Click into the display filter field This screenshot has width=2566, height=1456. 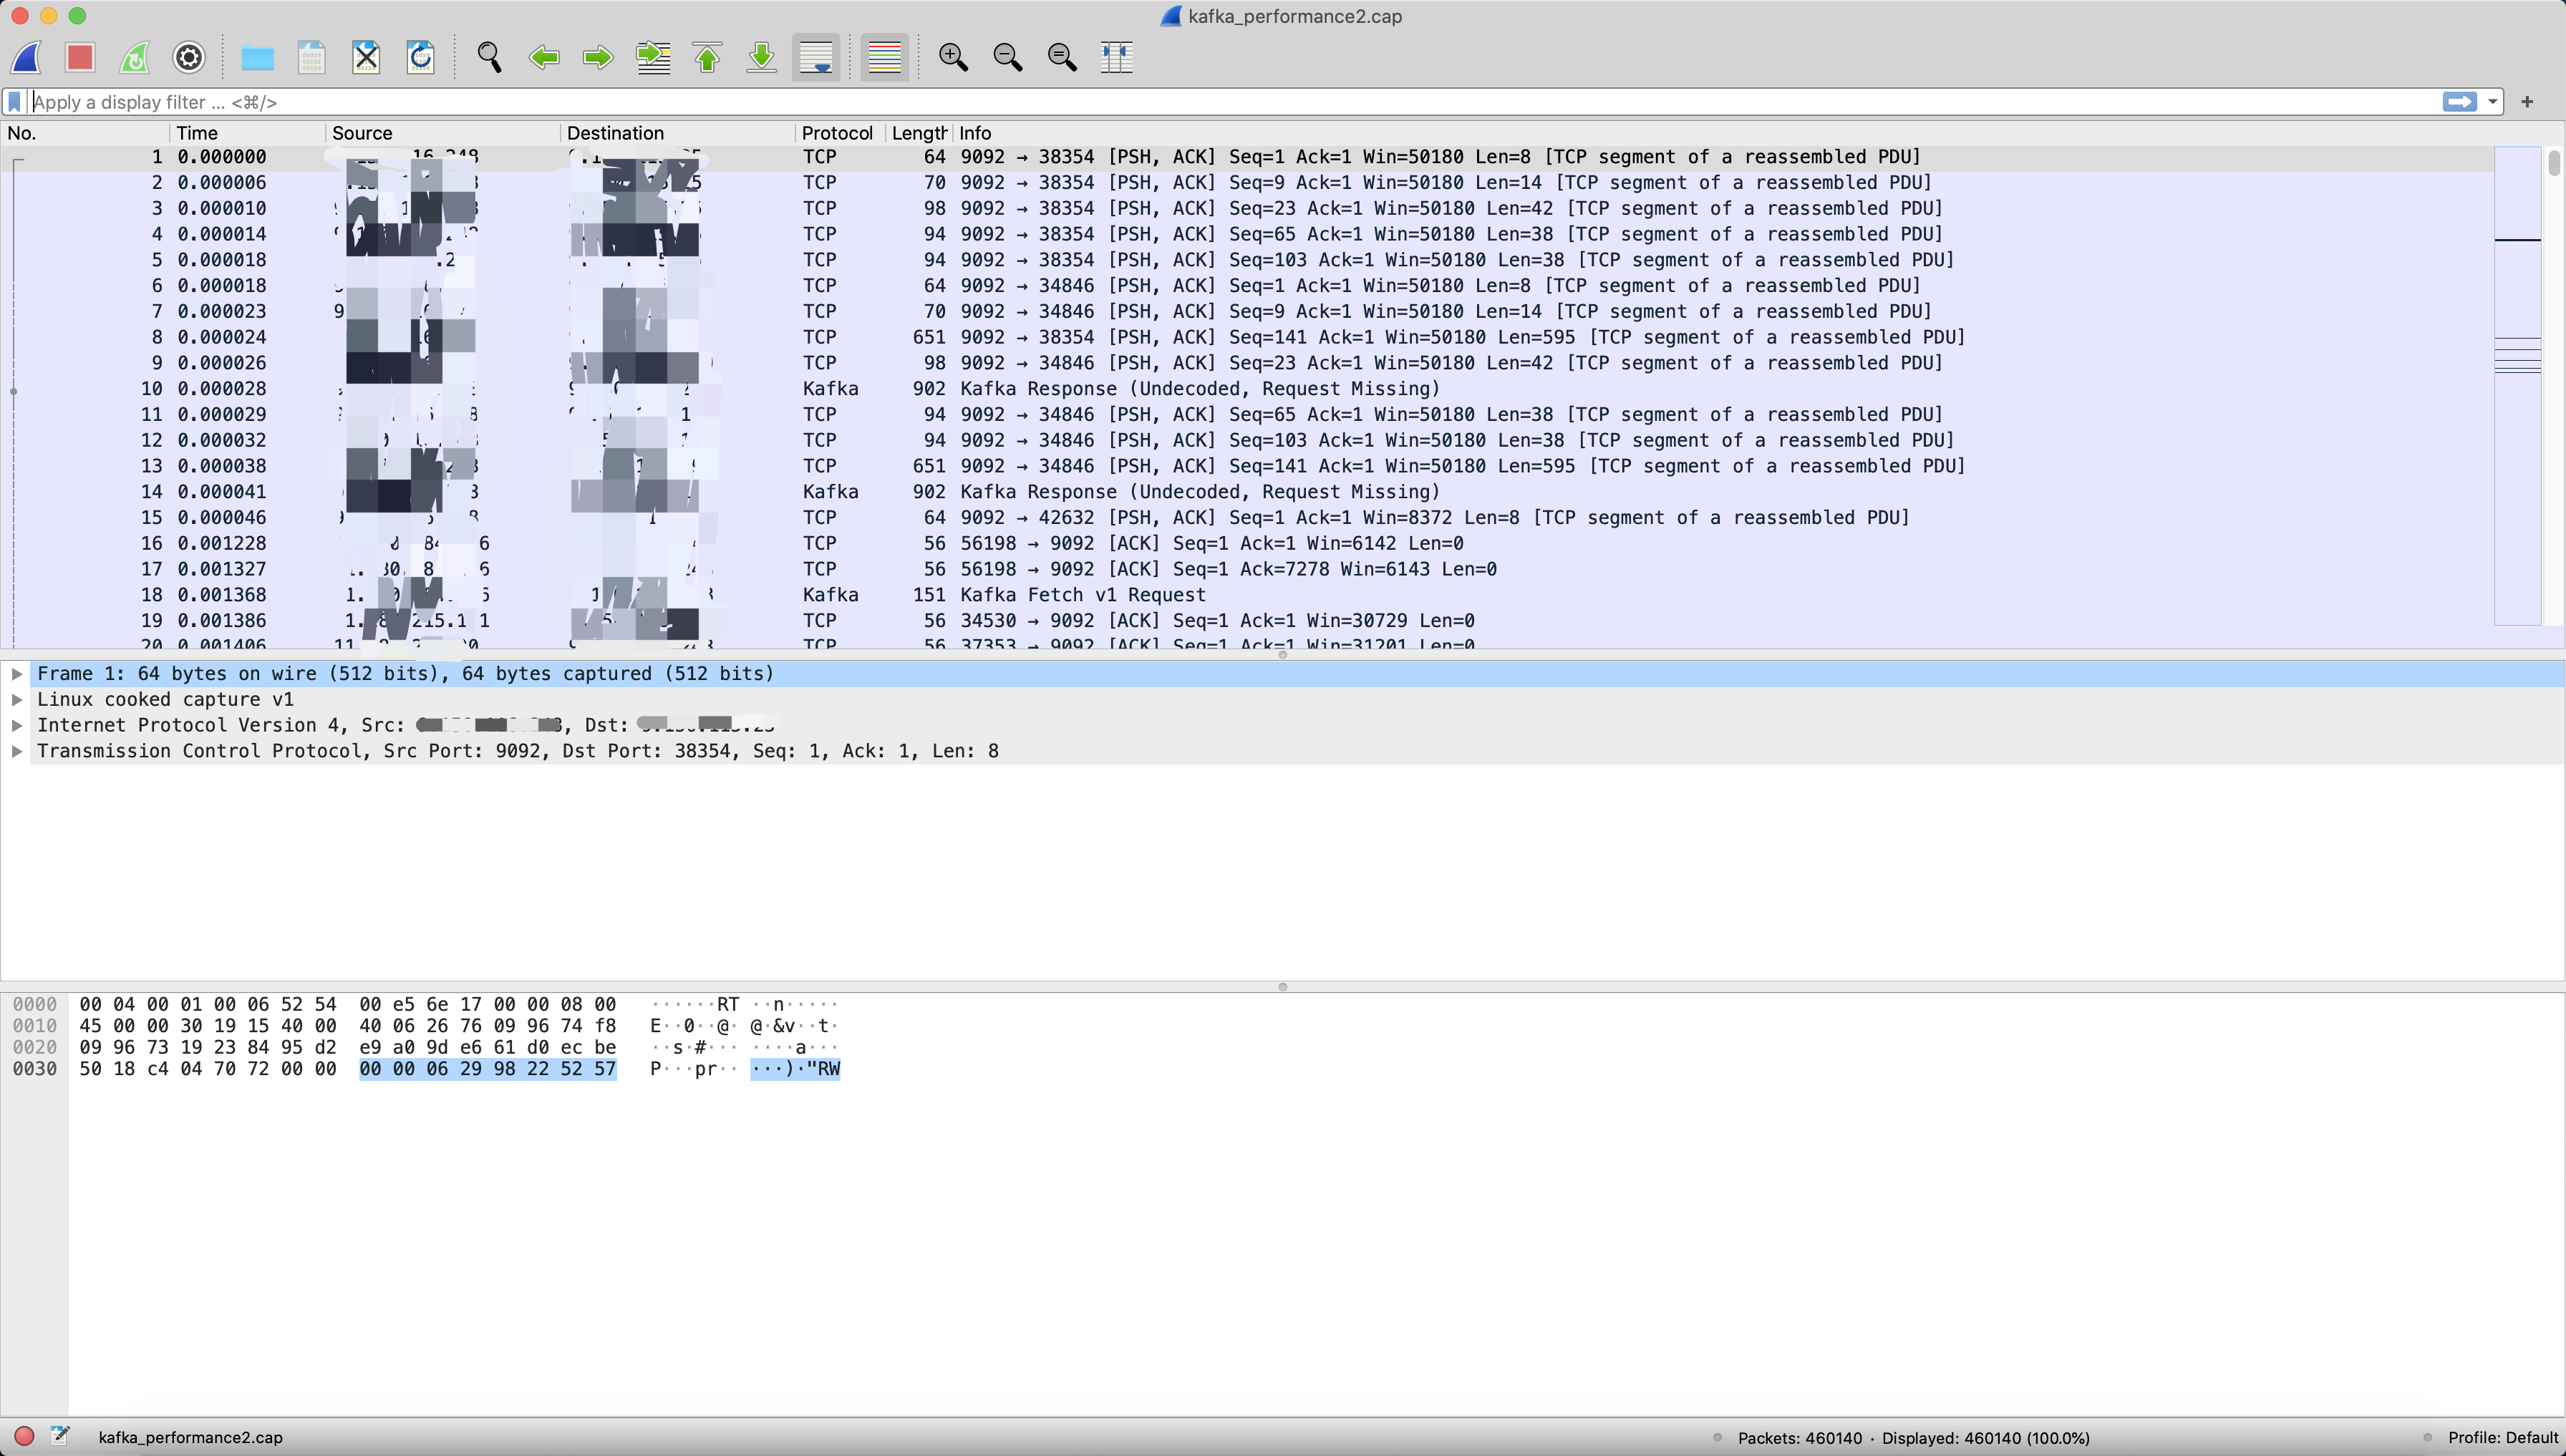(1200, 102)
